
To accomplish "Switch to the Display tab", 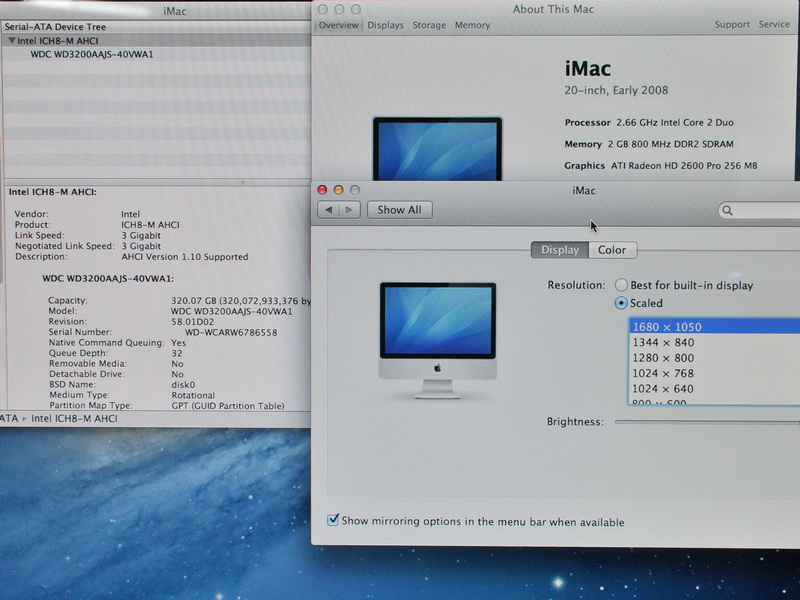I will [560, 250].
